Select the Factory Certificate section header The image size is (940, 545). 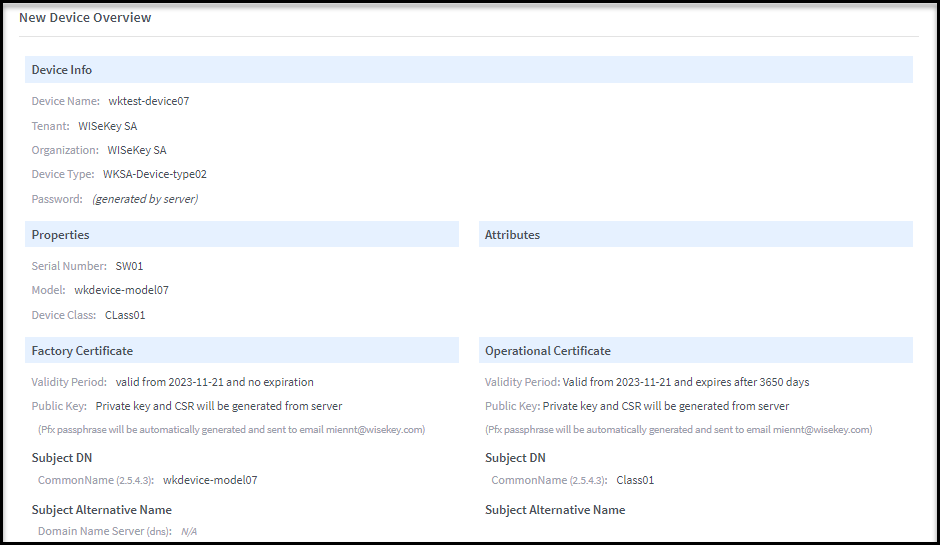(82, 351)
